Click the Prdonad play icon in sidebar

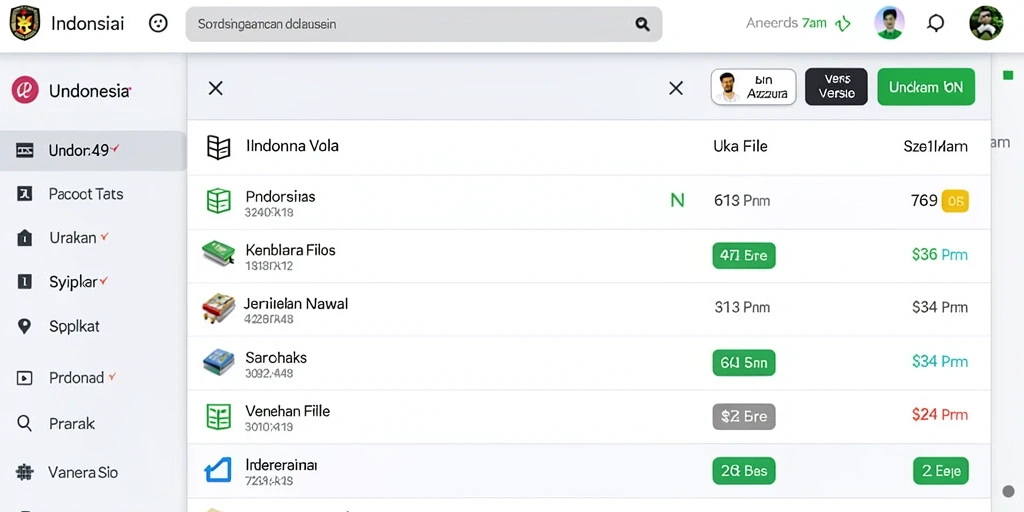tap(24, 377)
